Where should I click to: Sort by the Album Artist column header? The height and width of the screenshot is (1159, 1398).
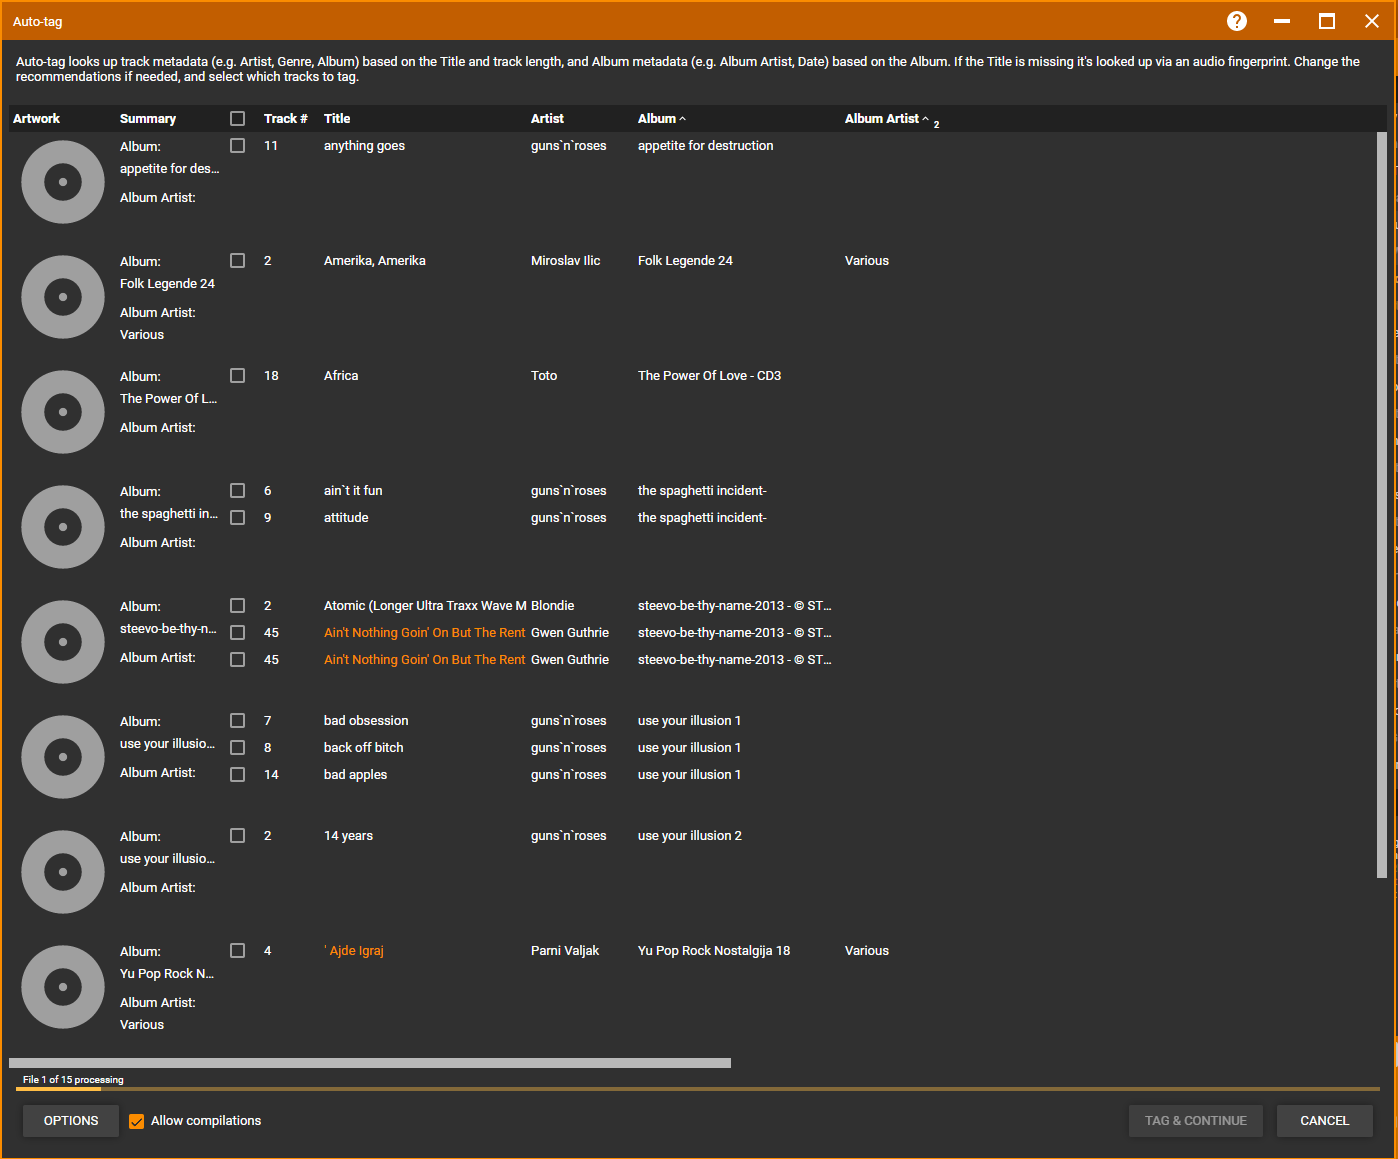[x=881, y=118]
